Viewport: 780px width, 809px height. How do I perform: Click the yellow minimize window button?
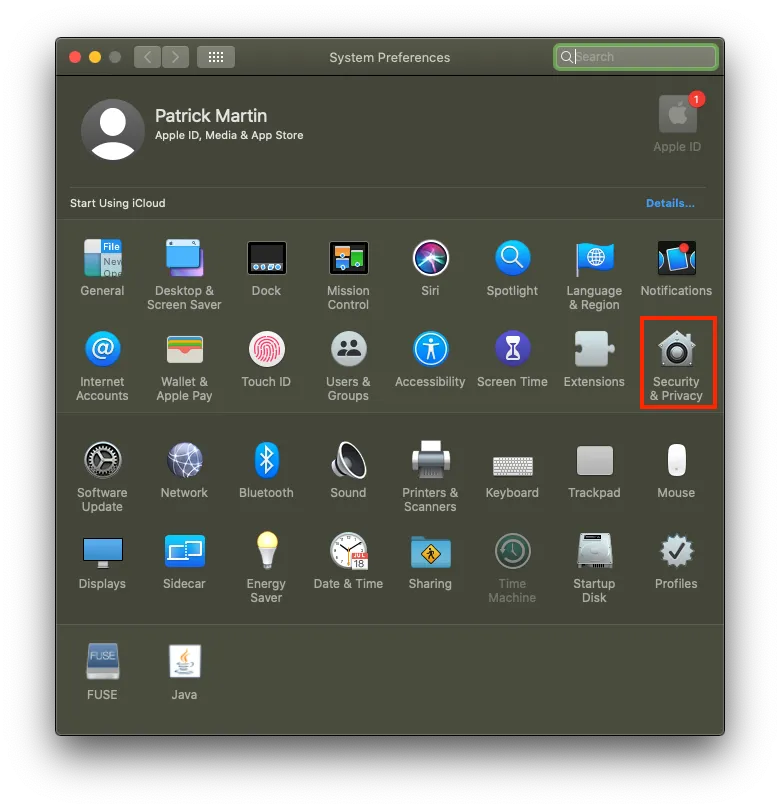click(95, 57)
